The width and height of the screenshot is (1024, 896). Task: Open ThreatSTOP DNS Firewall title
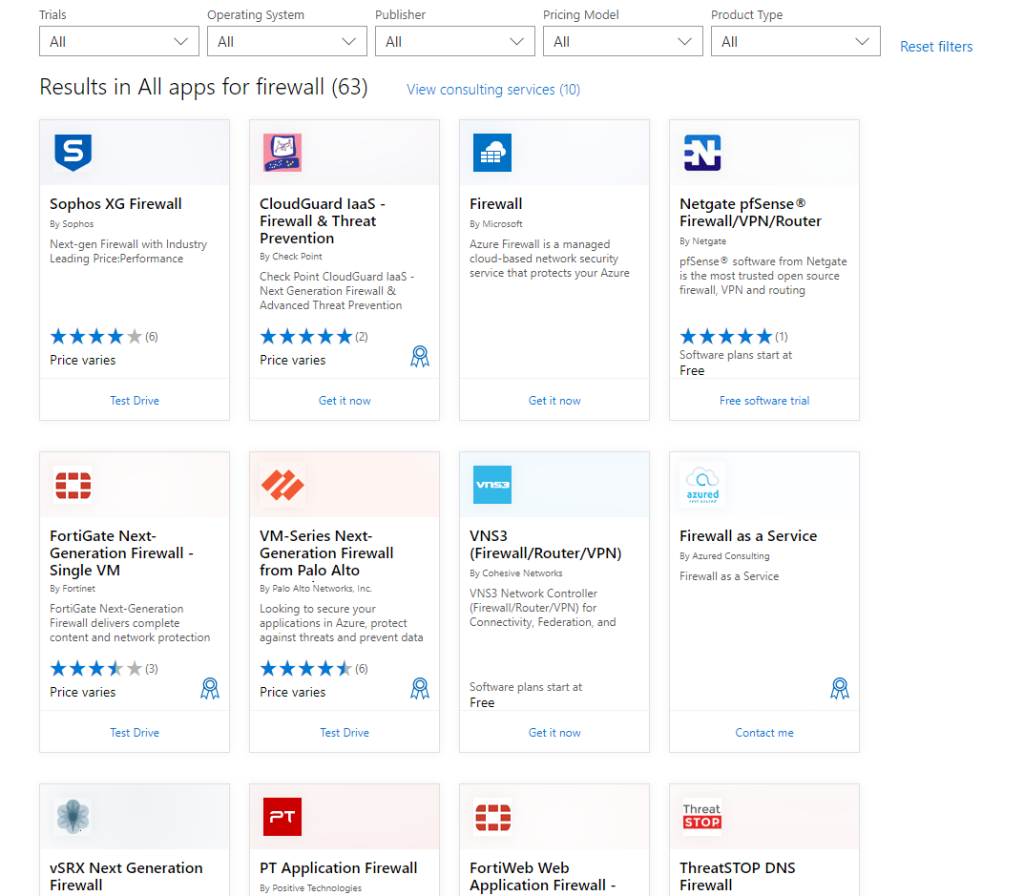737,876
